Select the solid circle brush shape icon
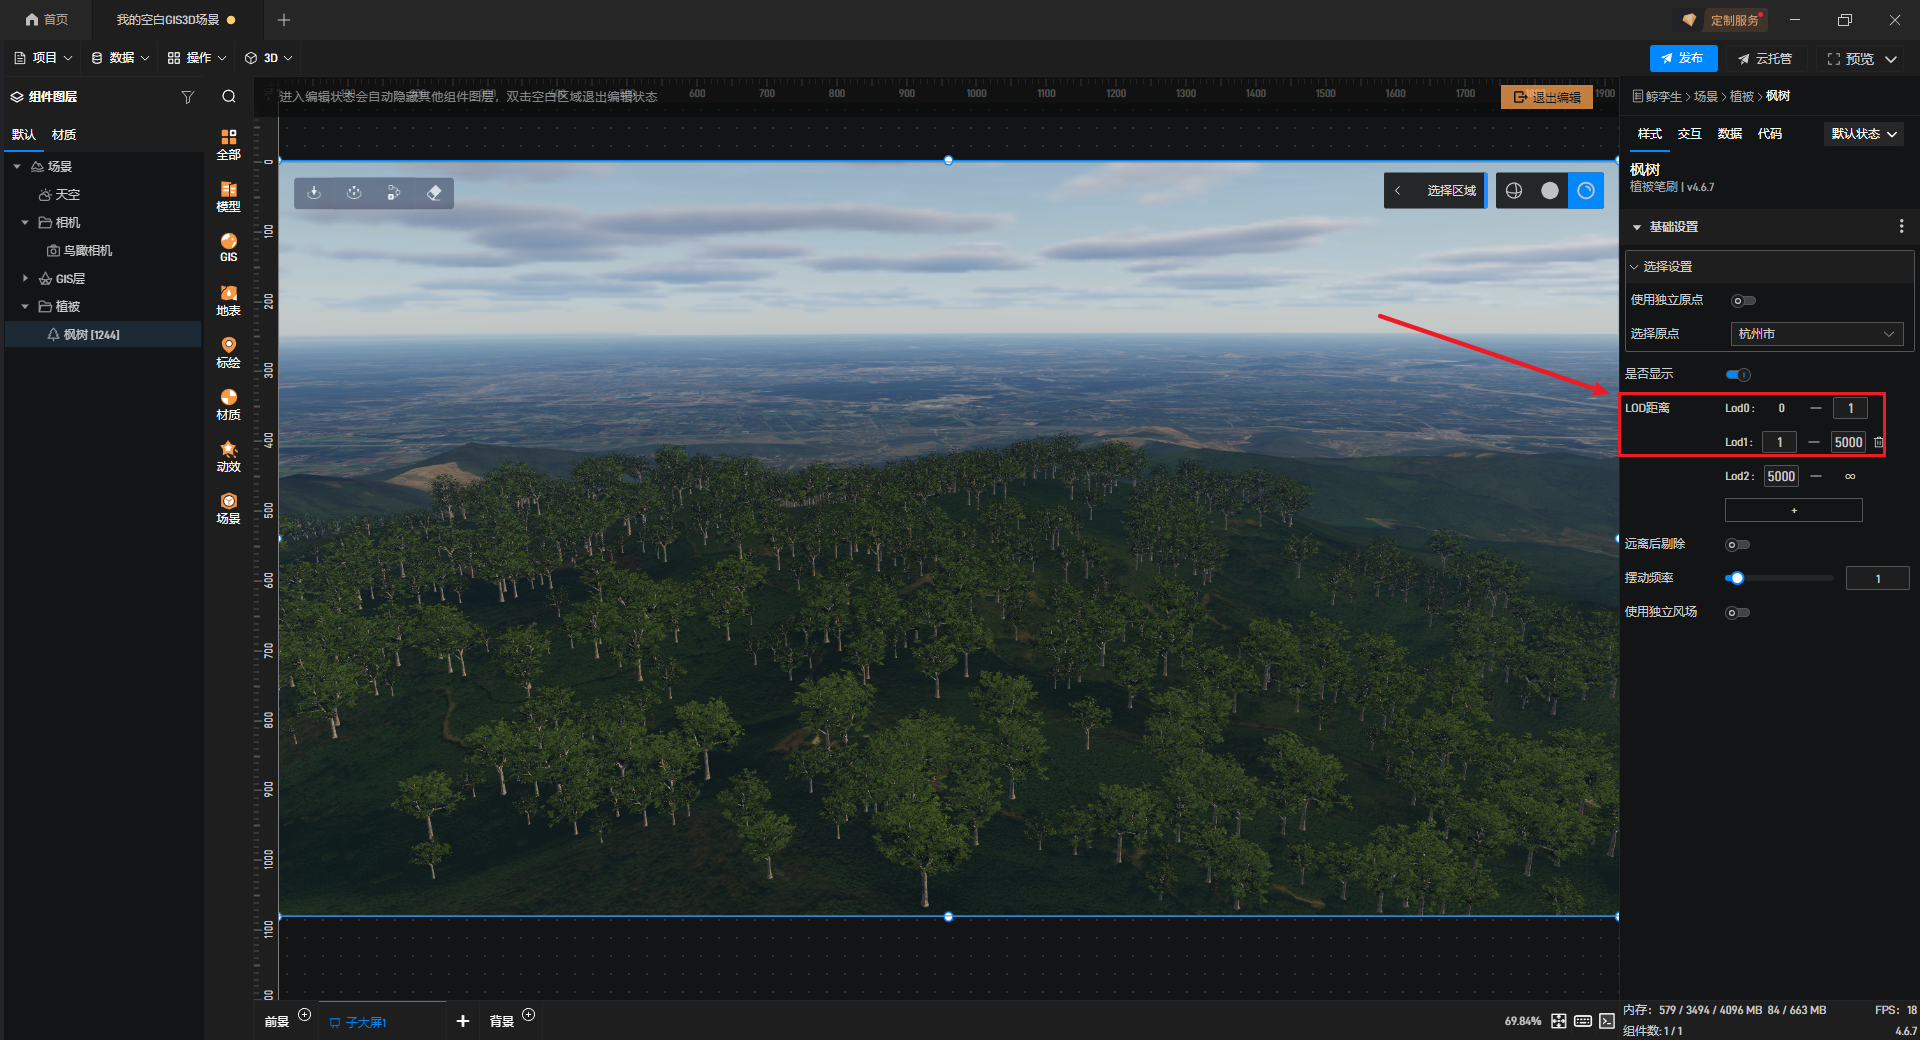This screenshot has height=1040, width=1920. coord(1549,191)
